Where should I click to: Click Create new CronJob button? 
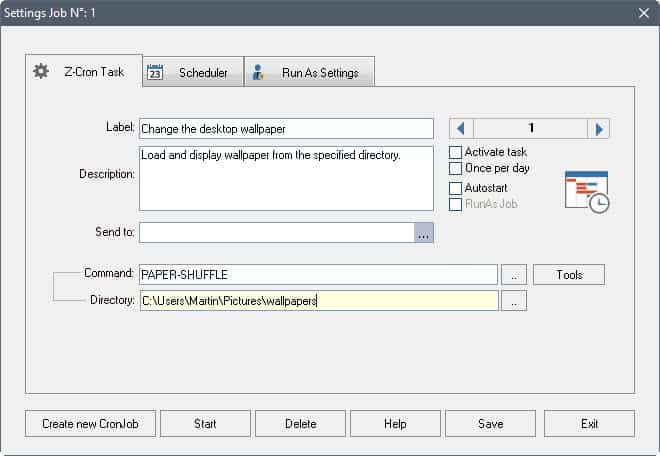point(90,424)
